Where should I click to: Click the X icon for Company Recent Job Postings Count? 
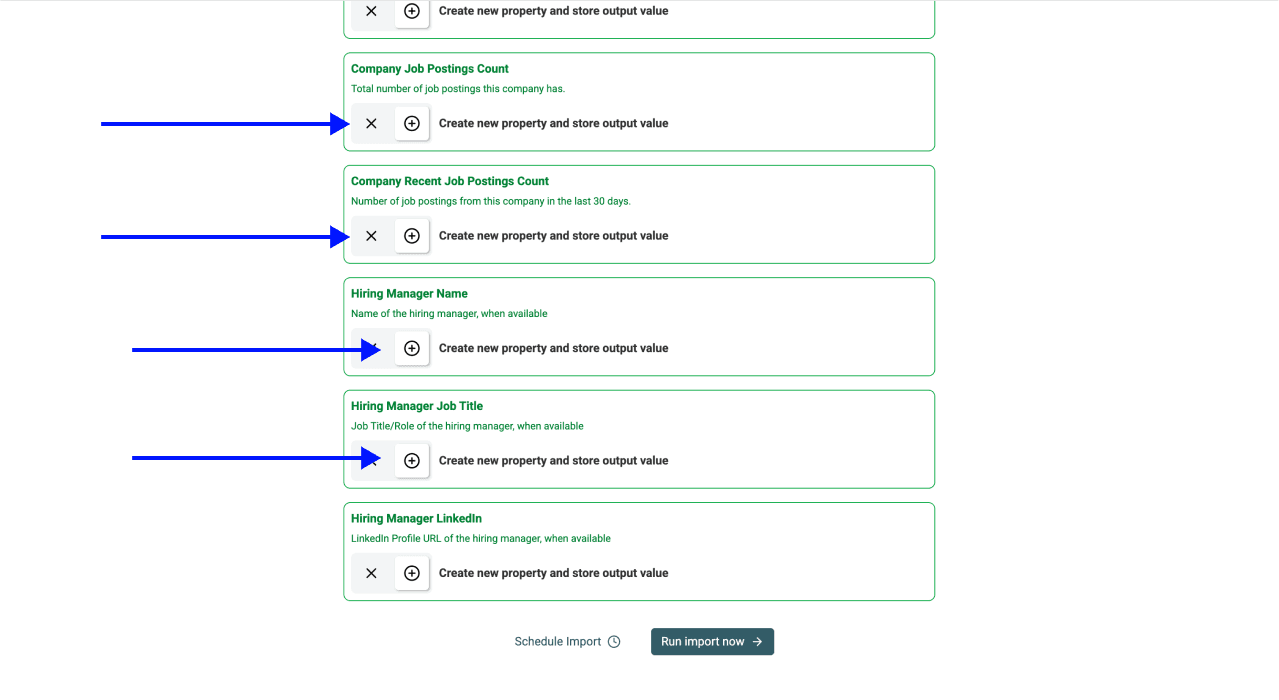[x=371, y=236]
